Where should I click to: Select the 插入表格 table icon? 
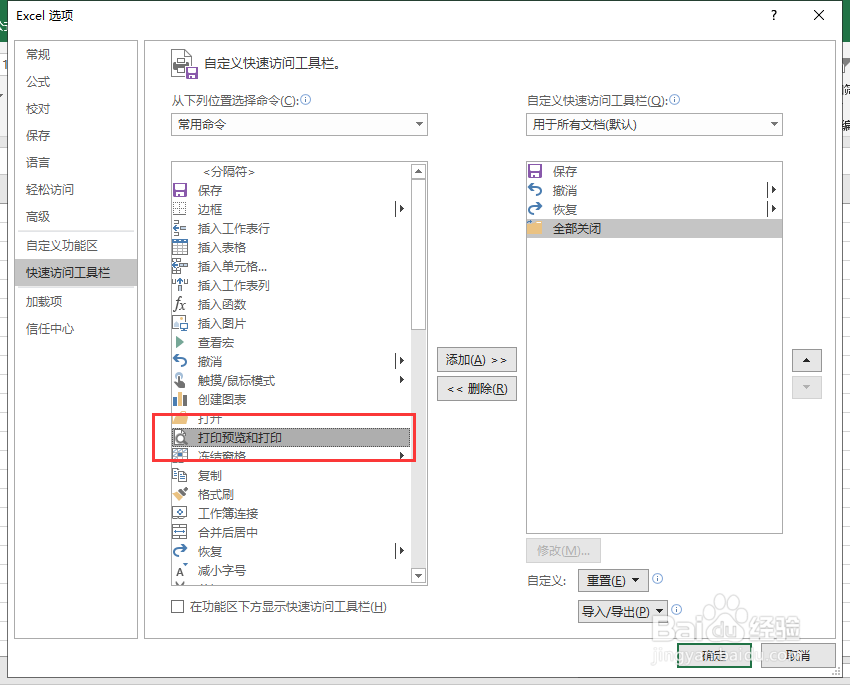(179, 247)
